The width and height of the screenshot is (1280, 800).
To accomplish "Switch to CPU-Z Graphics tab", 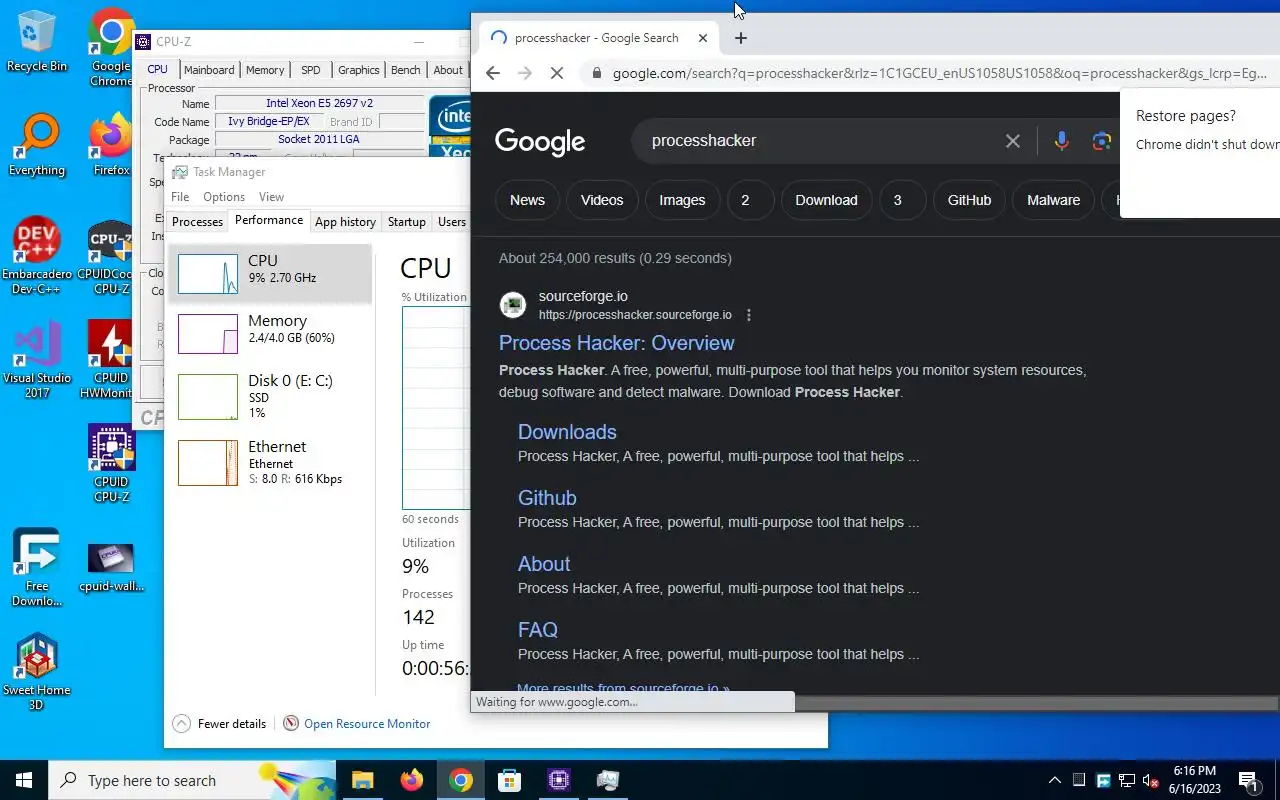I will [x=358, y=70].
